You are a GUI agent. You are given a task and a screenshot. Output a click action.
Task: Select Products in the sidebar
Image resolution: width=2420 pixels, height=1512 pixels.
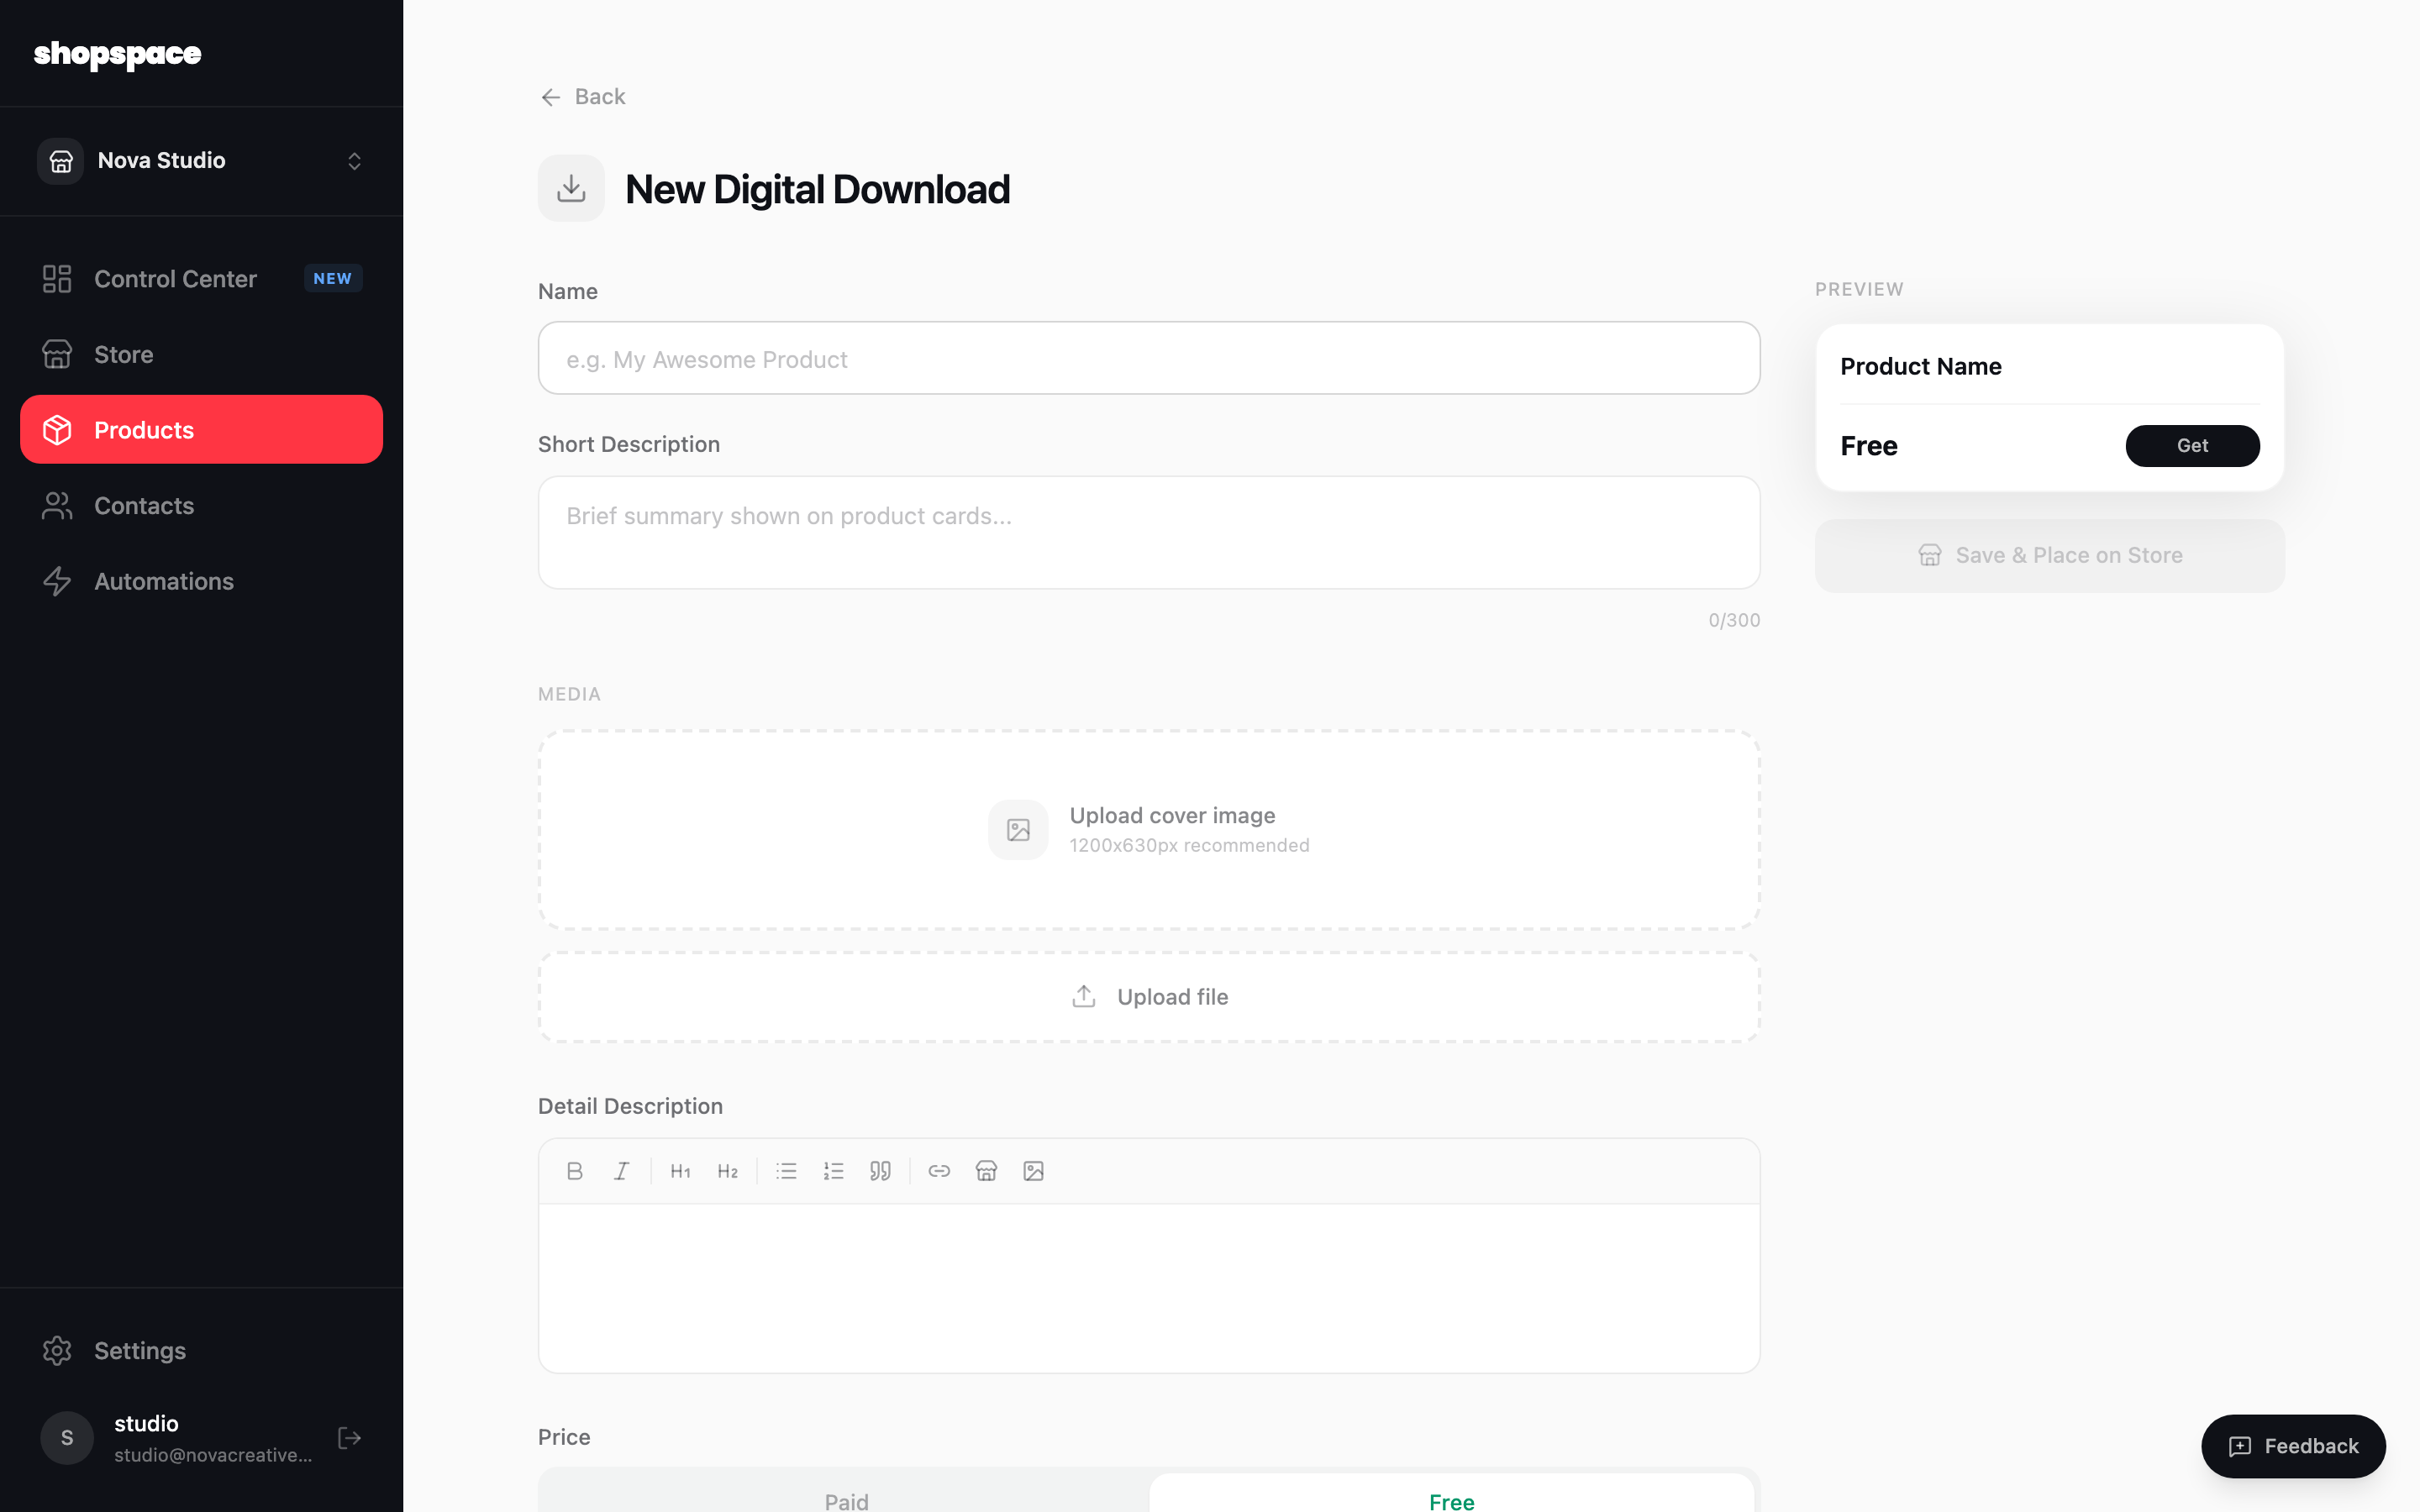pyautogui.click(x=201, y=430)
